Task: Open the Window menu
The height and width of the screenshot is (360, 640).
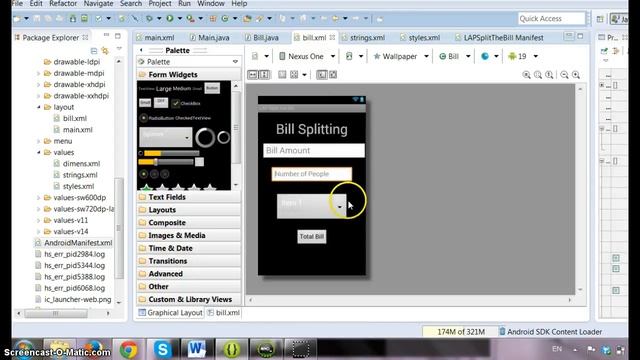Action: 211,4
